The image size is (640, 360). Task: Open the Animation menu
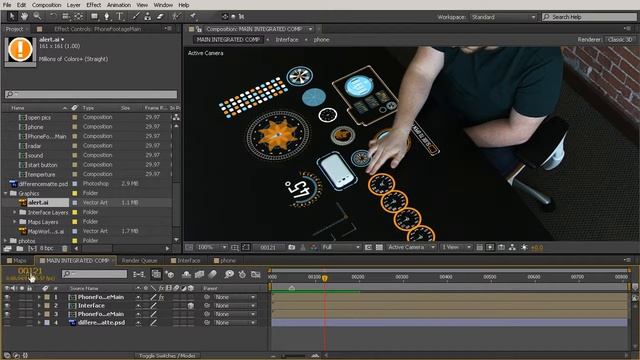119,5
